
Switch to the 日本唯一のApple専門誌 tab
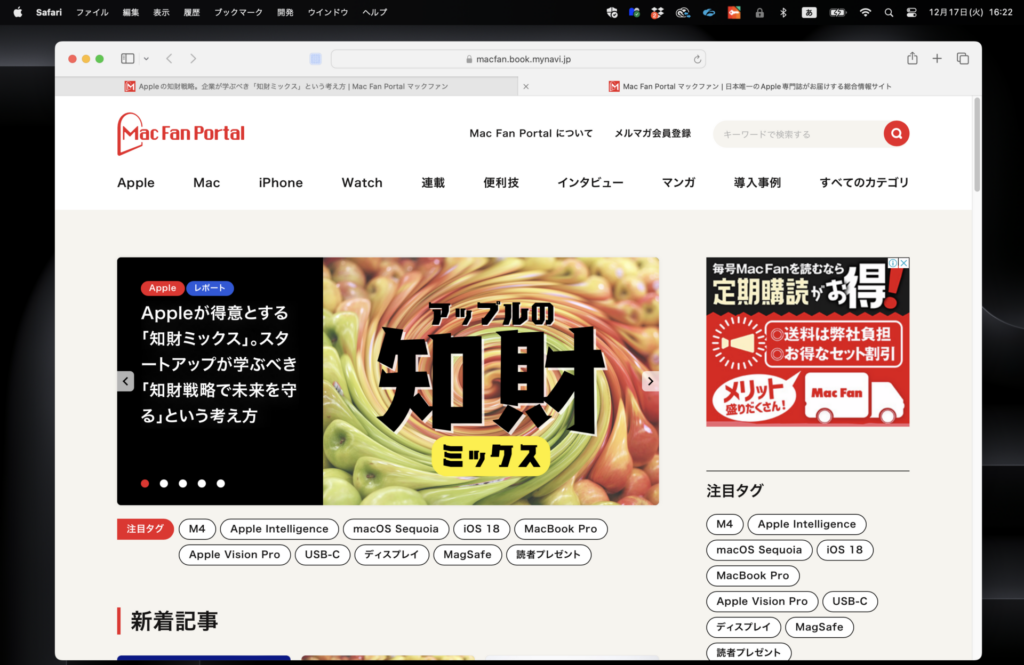click(x=750, y=86)
